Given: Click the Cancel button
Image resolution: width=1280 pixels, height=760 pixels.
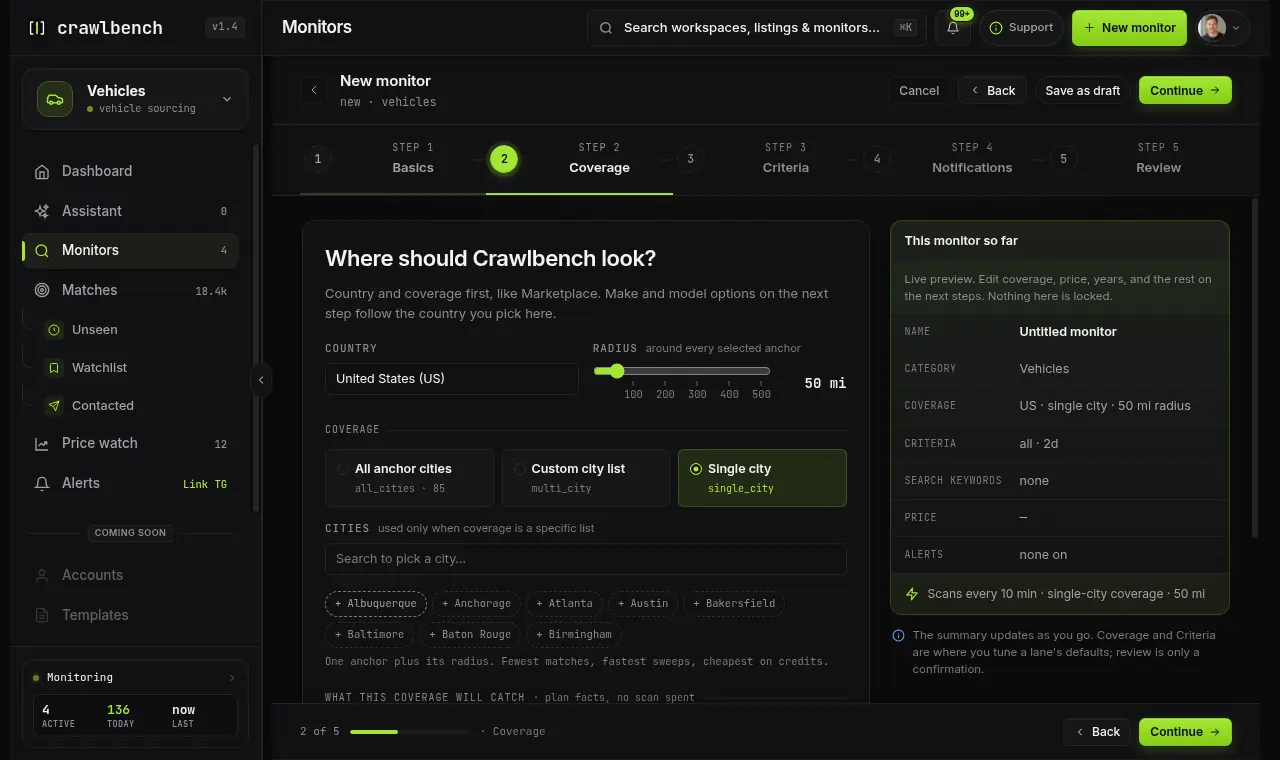Looking at the screenshot, I should tap(919, 90).
